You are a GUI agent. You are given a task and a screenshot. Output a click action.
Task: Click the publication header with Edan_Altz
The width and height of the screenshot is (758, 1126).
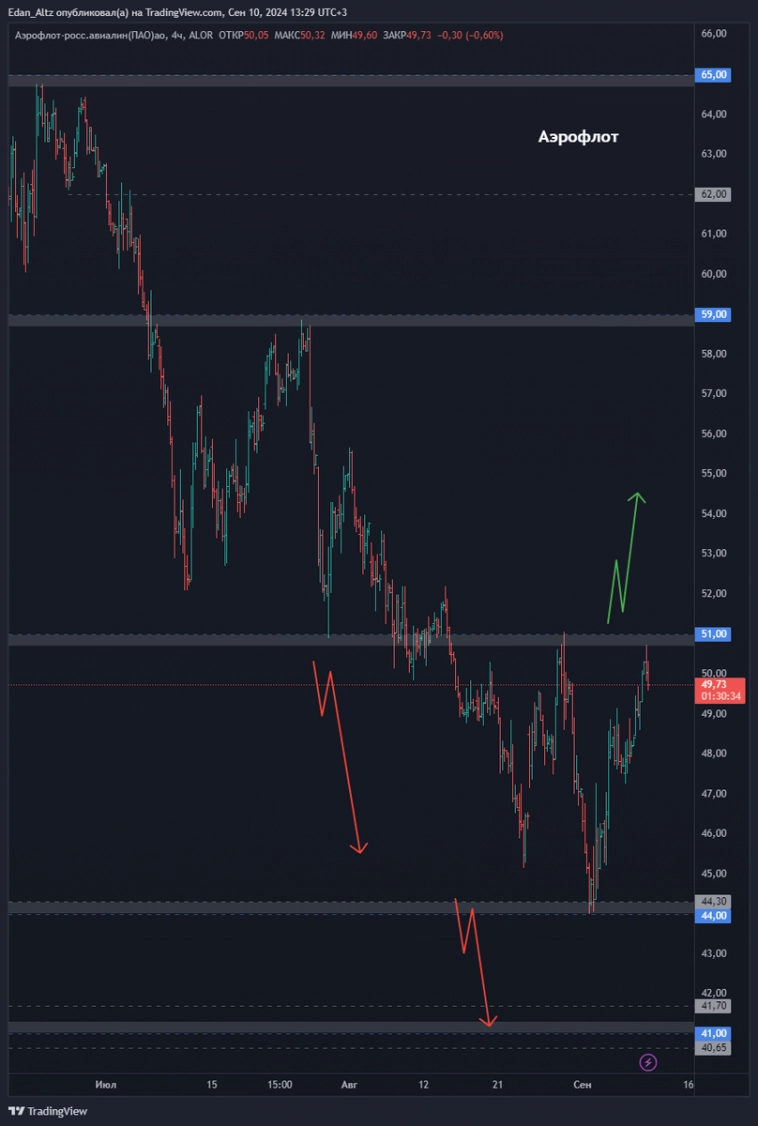click(178, 12)
